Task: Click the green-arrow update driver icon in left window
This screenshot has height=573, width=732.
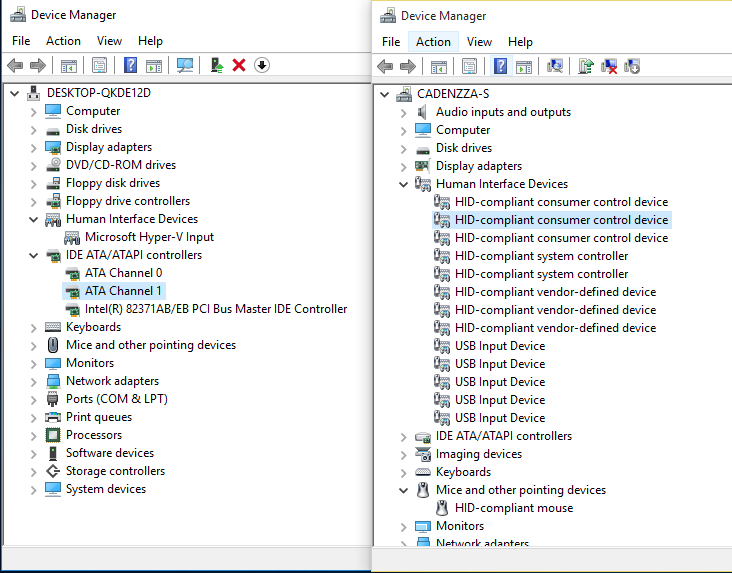Action: pyautogui.click(x=216, y=65)
